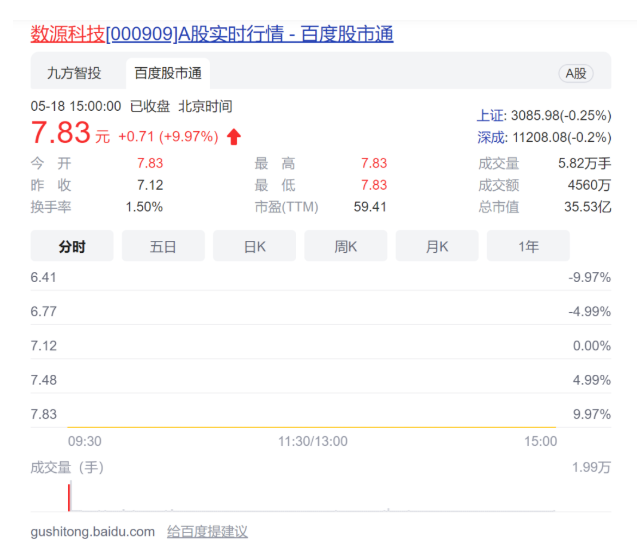
Task: Select the 周K weekly chart
Action: (x=345, y=246)
